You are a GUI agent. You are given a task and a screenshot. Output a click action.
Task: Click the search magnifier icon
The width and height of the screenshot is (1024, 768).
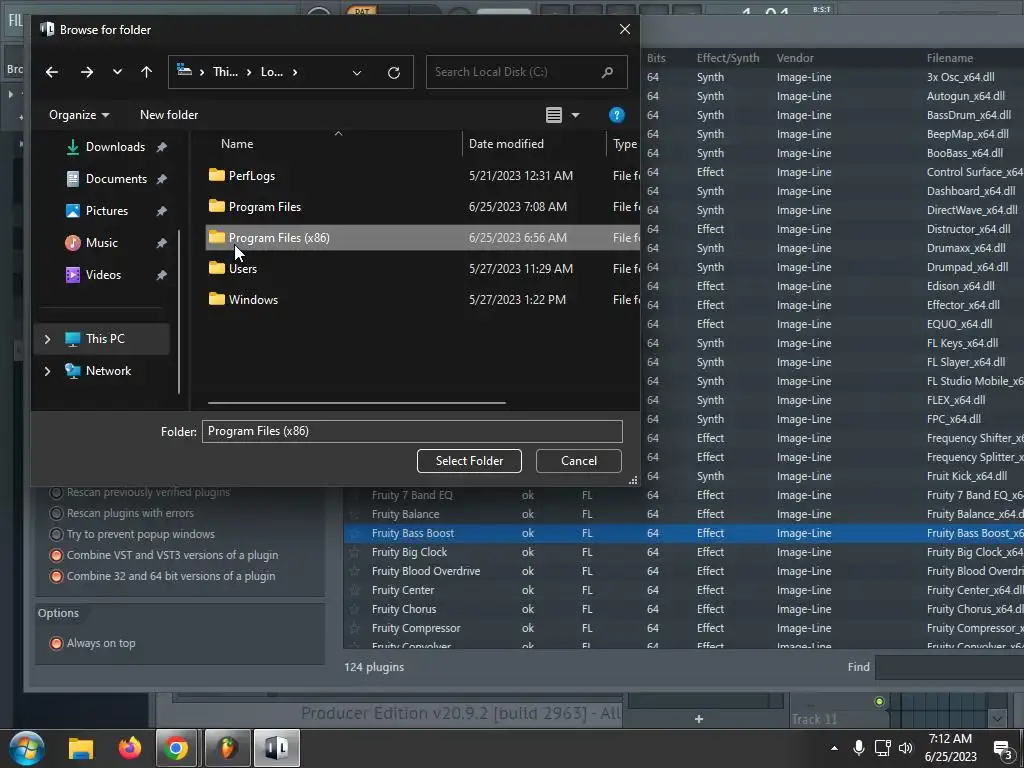click(x=607, y=72)
